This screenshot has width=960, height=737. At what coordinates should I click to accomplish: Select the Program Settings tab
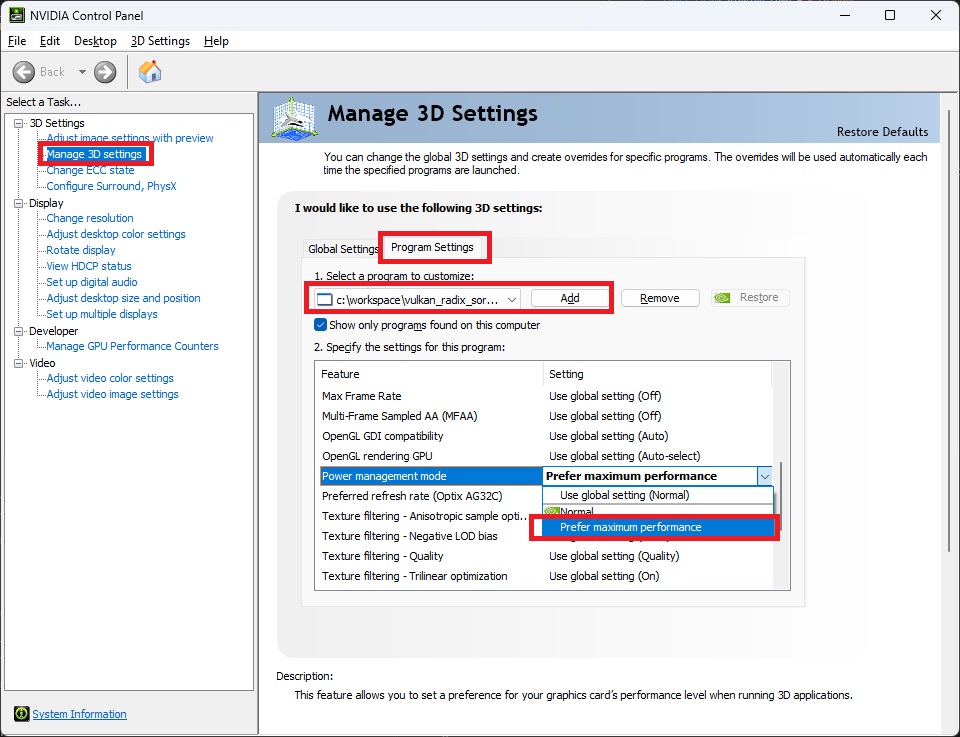(432, 247)
